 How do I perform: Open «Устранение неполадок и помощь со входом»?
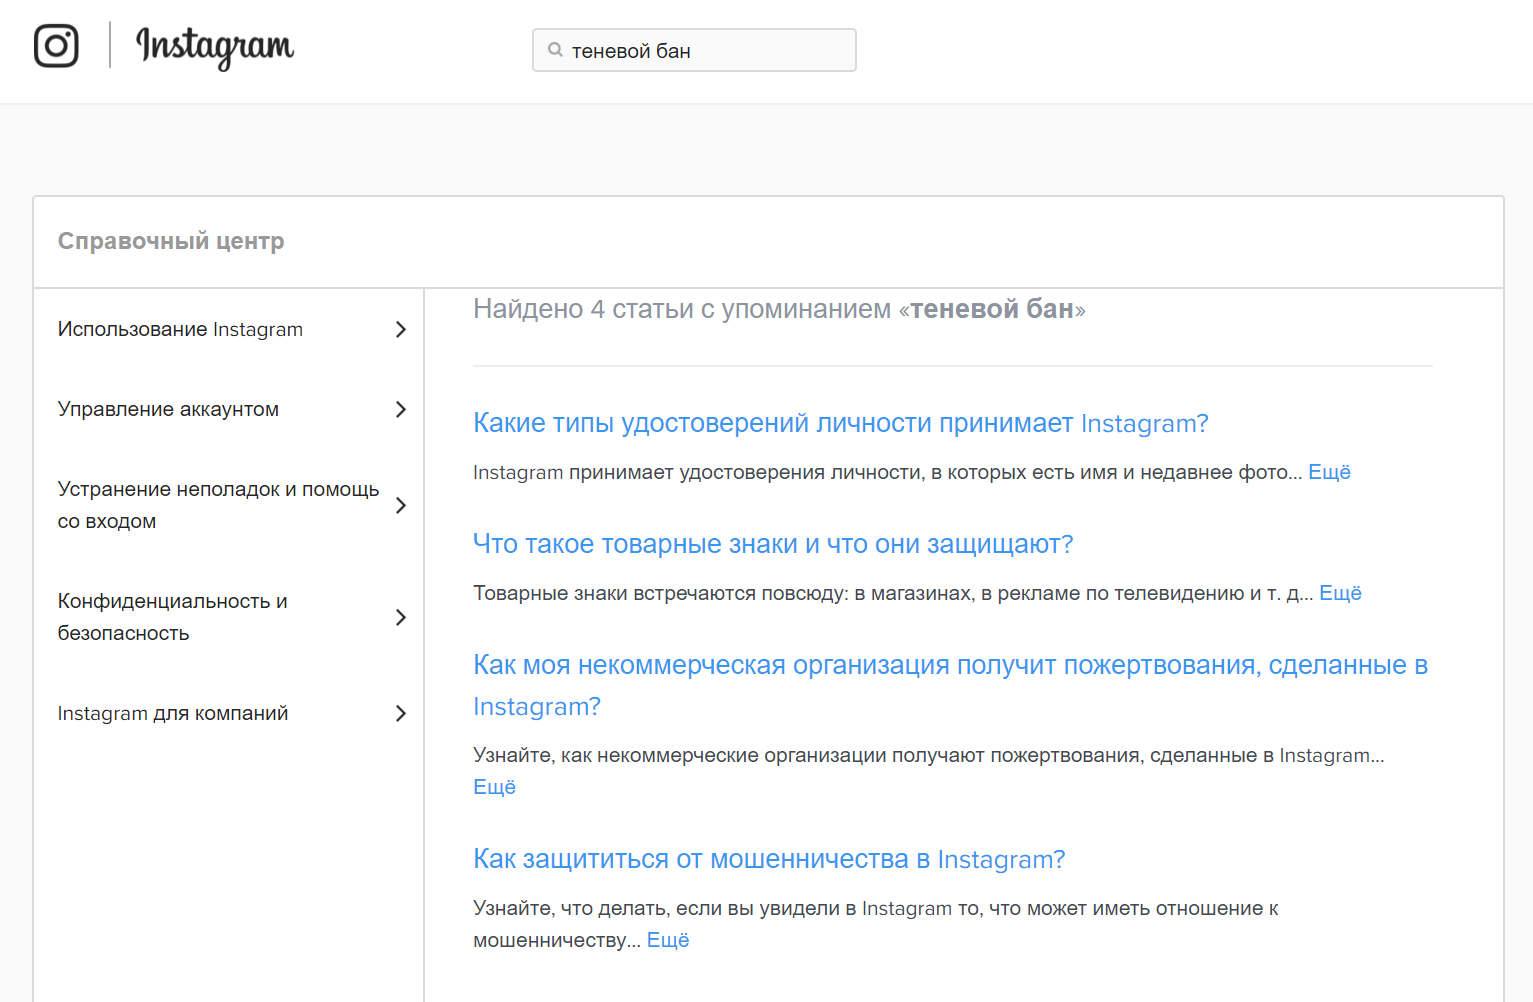point(218,505)
